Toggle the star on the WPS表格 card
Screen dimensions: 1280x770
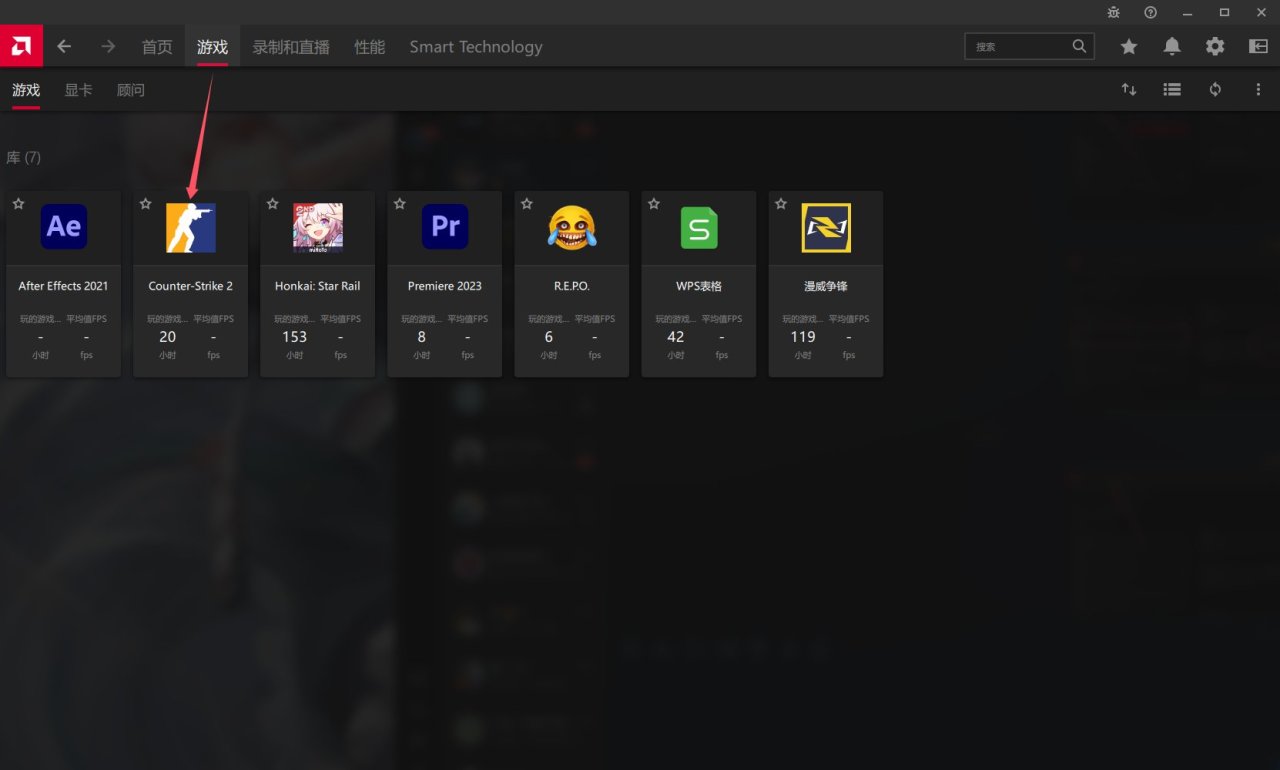(653, 204)
